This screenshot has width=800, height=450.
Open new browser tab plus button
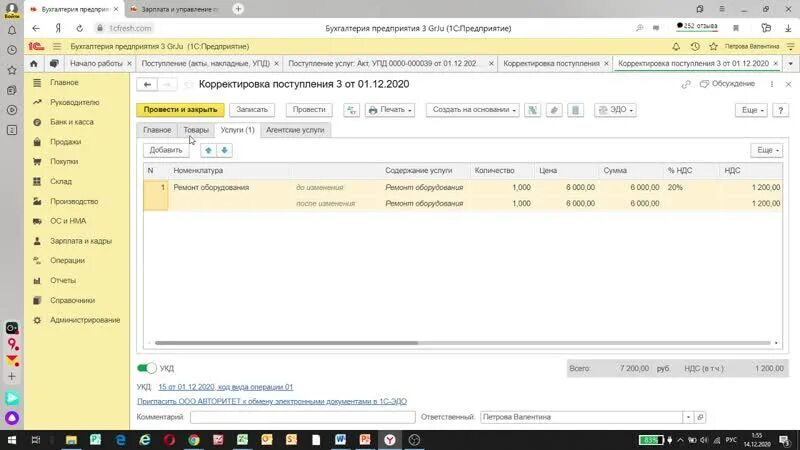[238, 9]
